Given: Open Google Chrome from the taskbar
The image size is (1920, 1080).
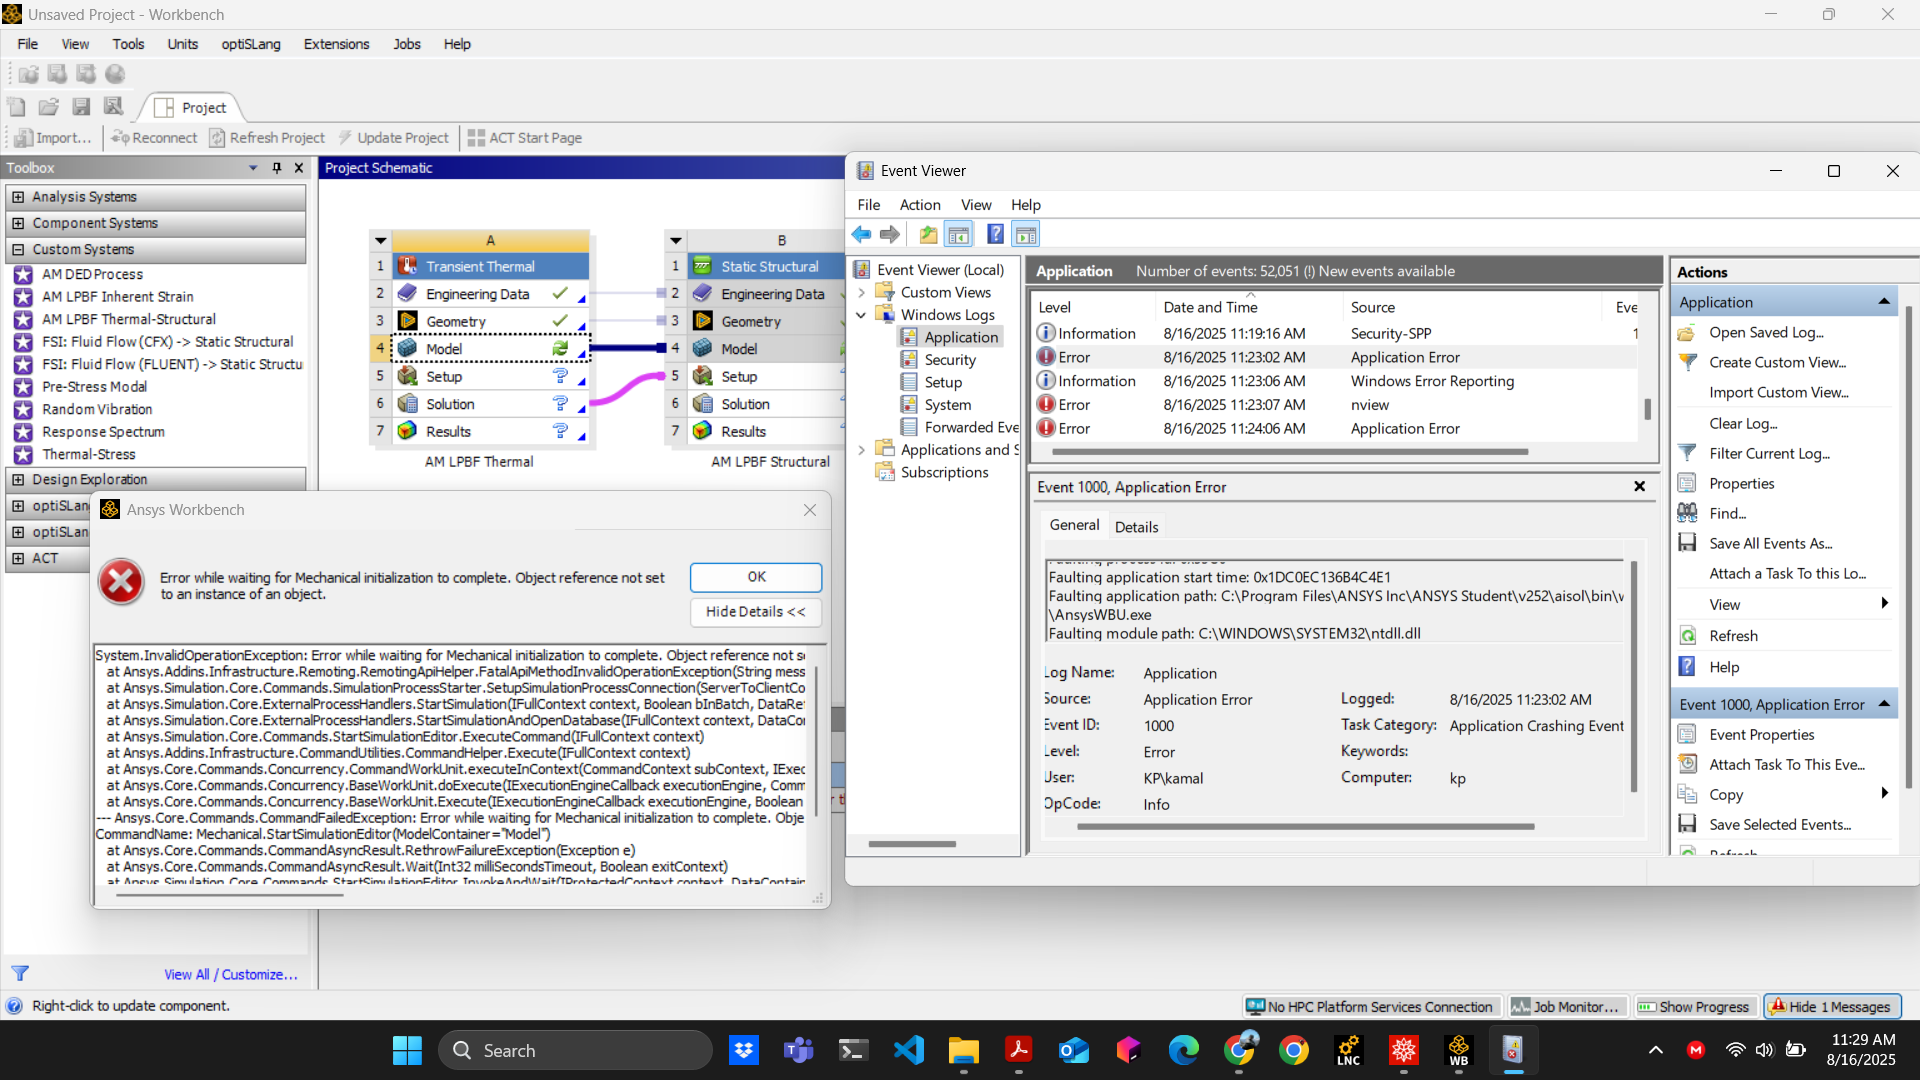Looking at the screenshot, I should click(1293, 1051).
